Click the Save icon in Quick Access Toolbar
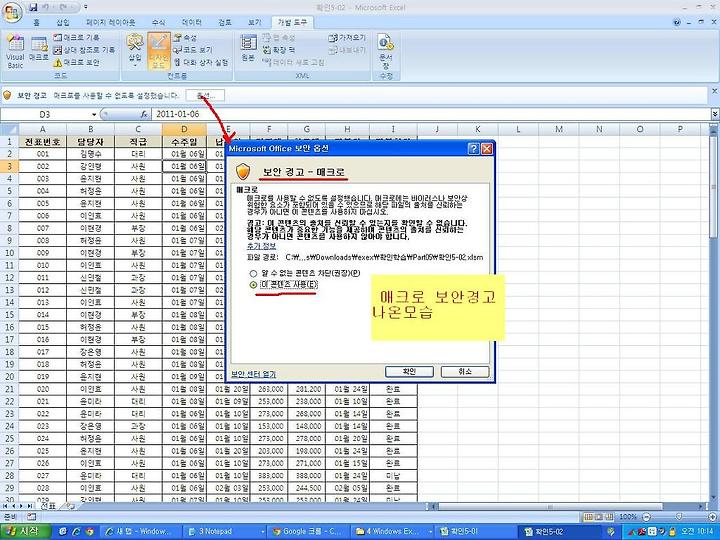The image size is (720, 540). (x=33, y=7)
